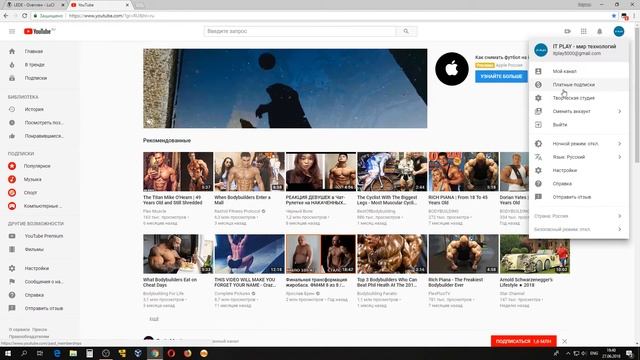Expand the Ночной режим option
This screenshot has height=360, width=640.
(579, 144)
